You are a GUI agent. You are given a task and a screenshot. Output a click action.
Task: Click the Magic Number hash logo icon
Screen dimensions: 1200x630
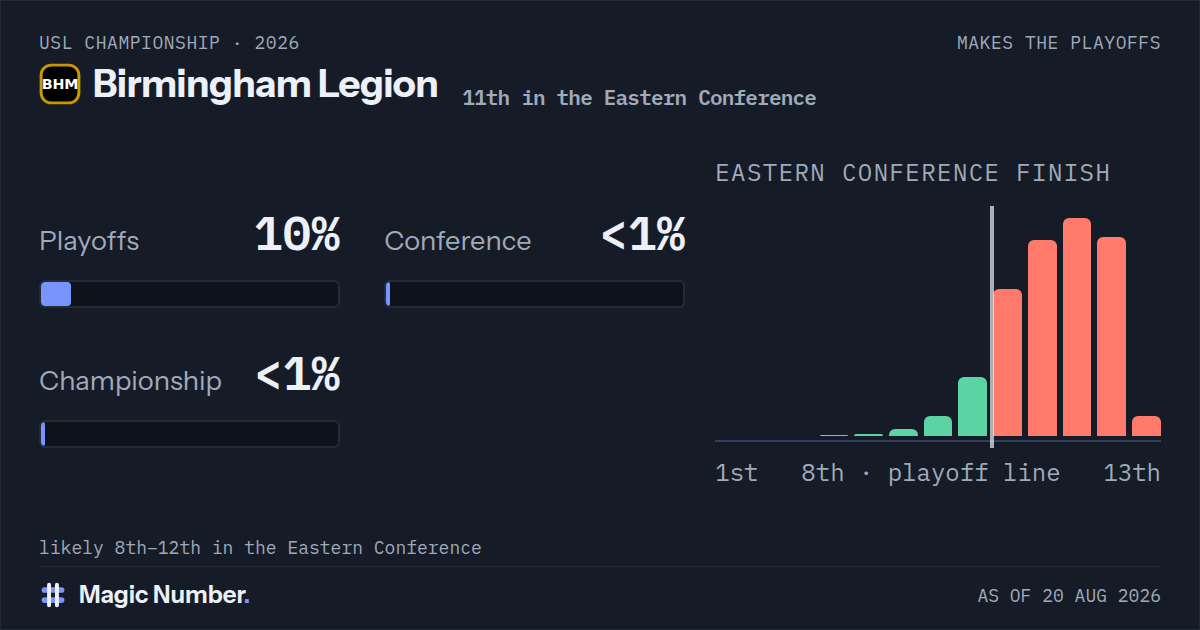coord(53,595)
